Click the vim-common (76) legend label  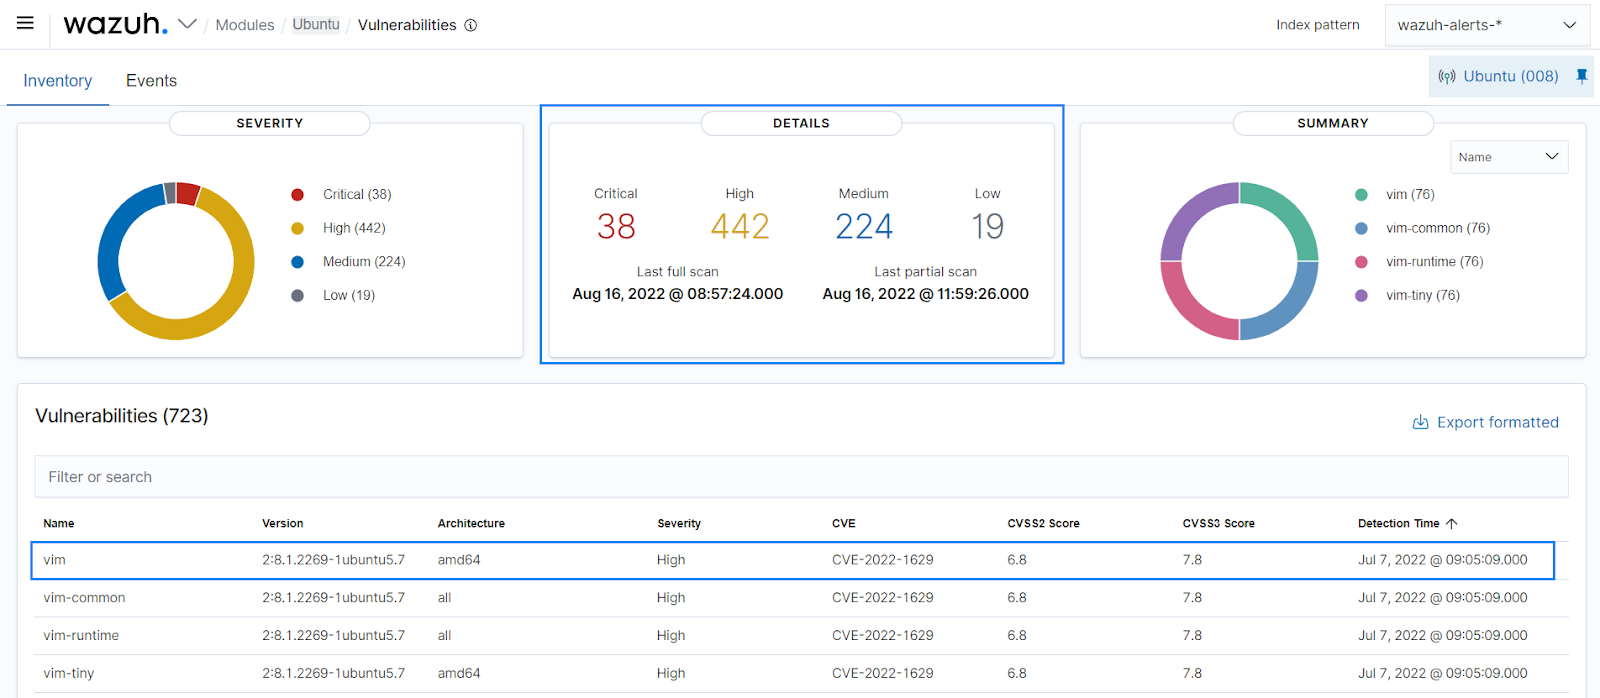pos(1438,228)
